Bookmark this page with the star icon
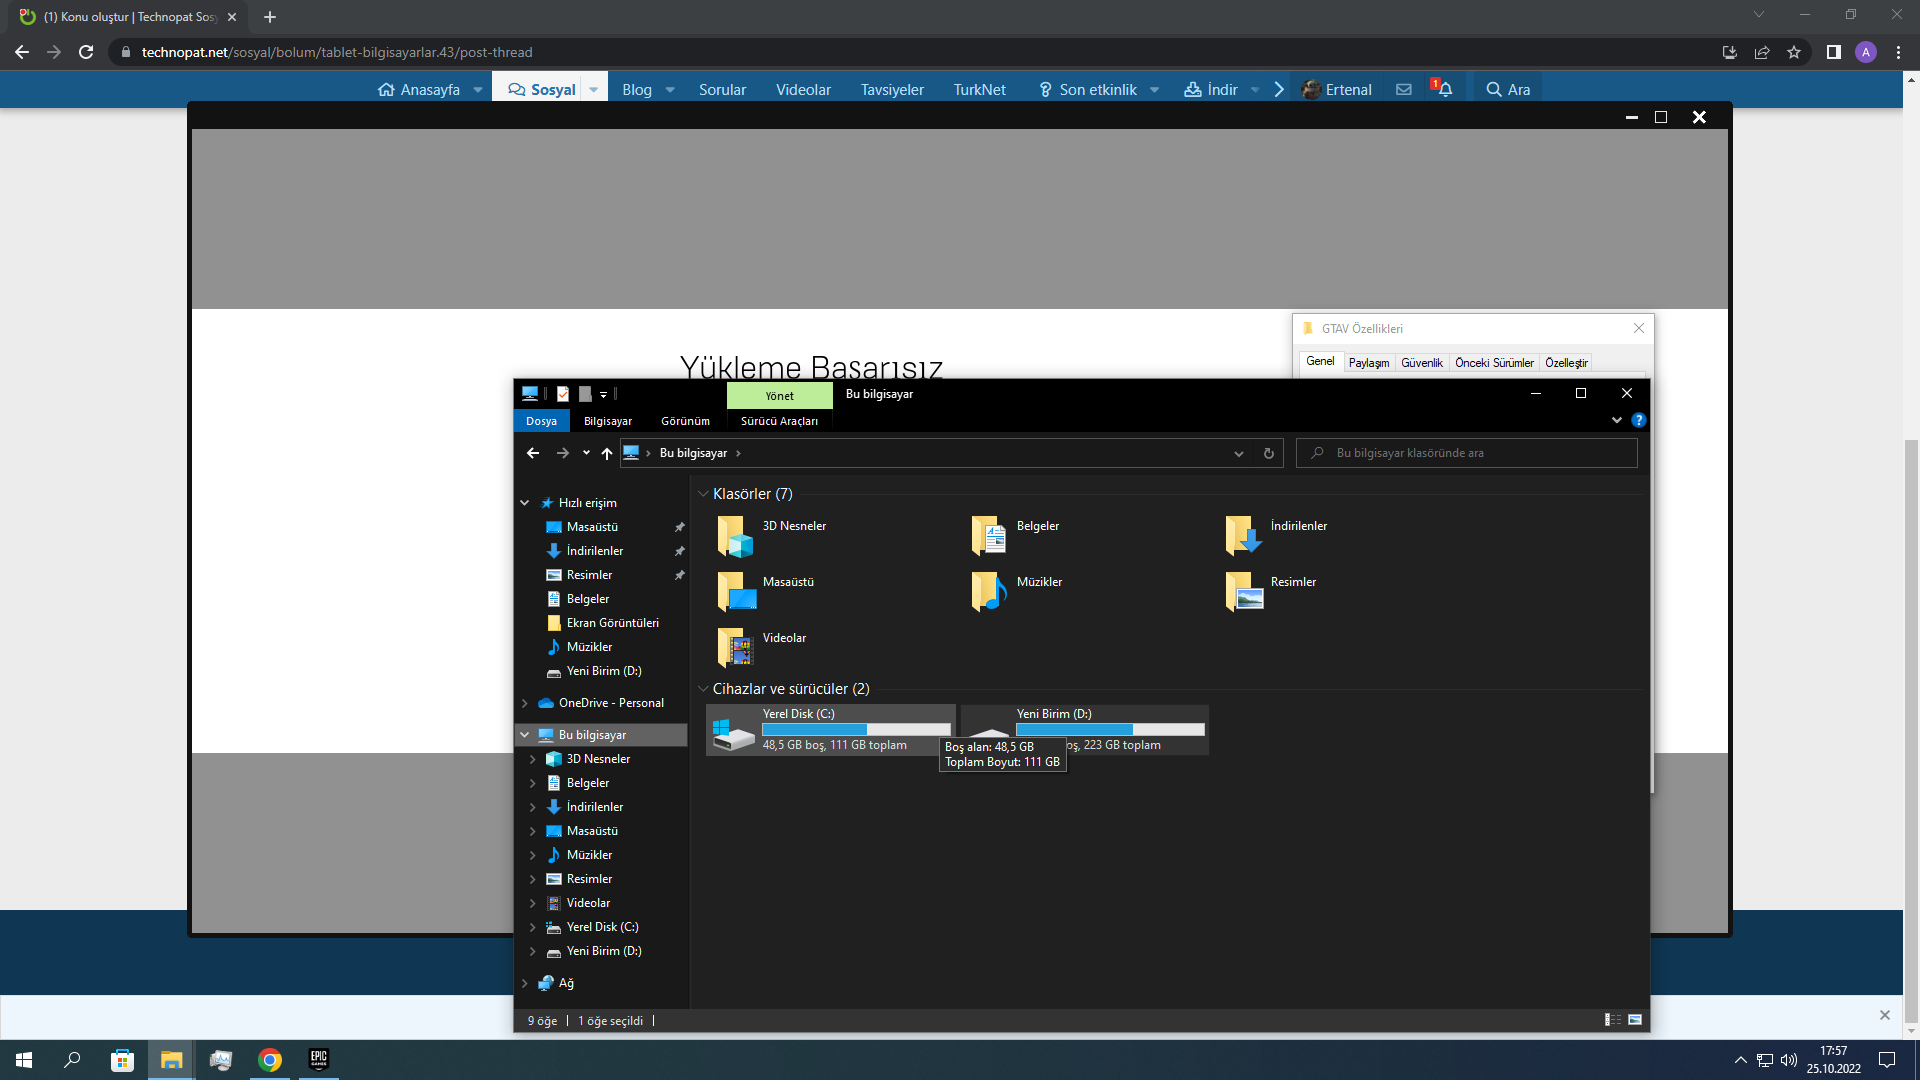Viewport: 1920px width, 1080px height. click(x=1794, y=52)
